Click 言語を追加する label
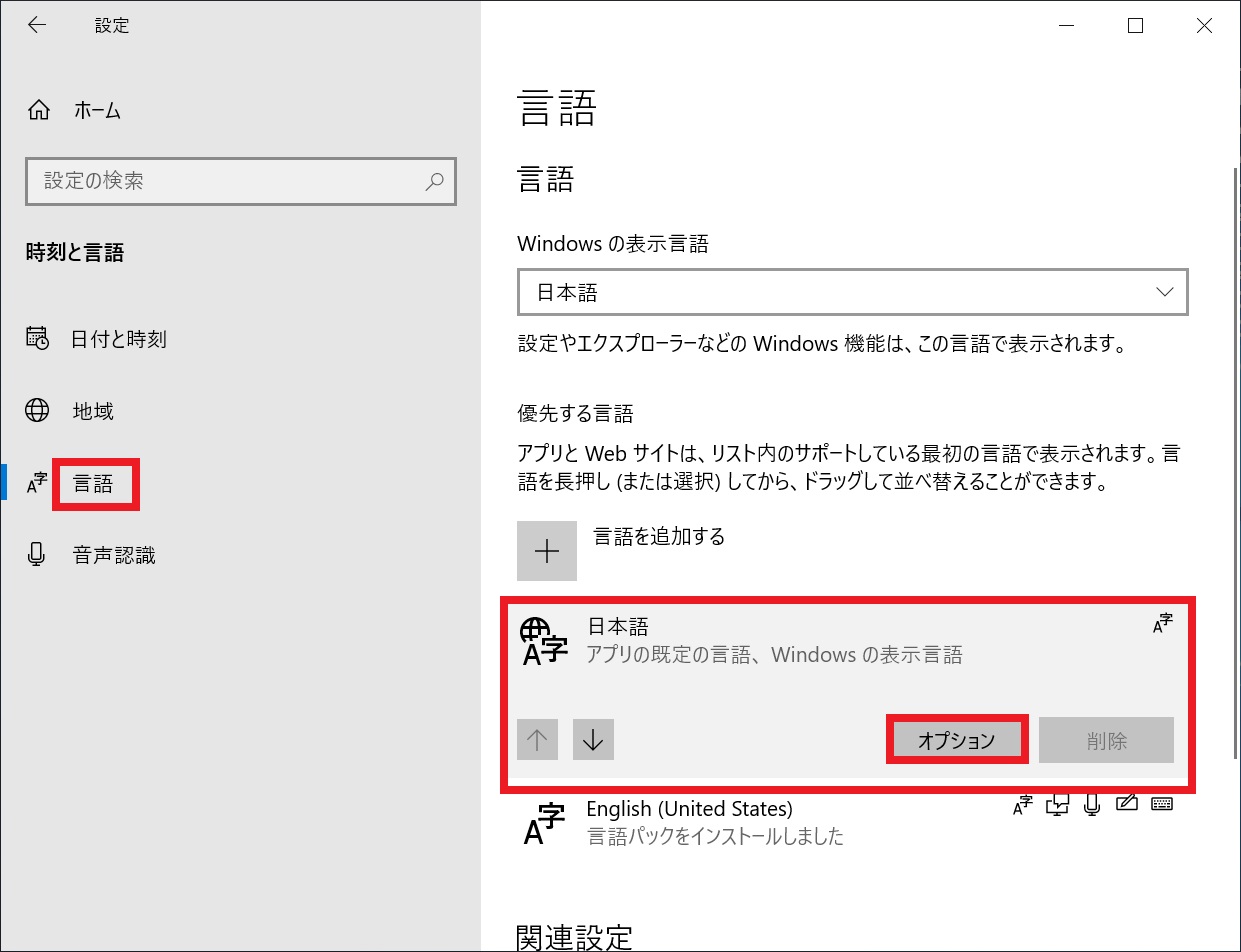This screenshot has height=952, width=1241. tap(660, 537)
